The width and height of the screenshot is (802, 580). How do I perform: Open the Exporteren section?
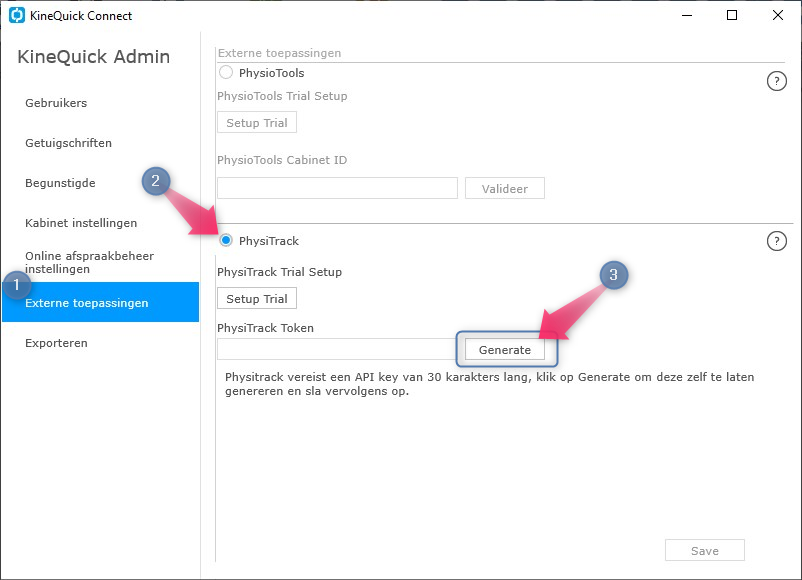56,343
